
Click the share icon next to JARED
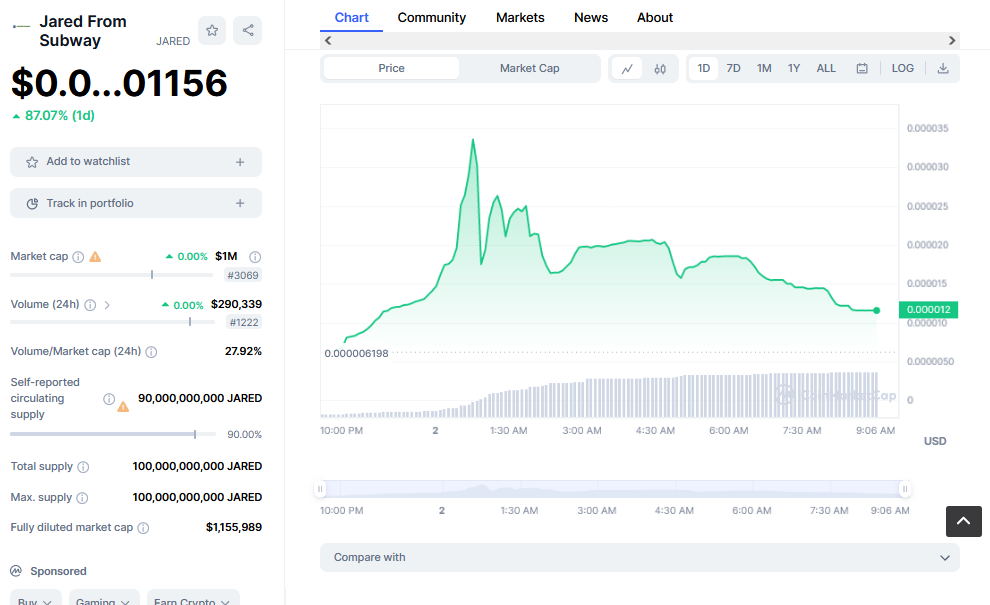click(248, 30)
